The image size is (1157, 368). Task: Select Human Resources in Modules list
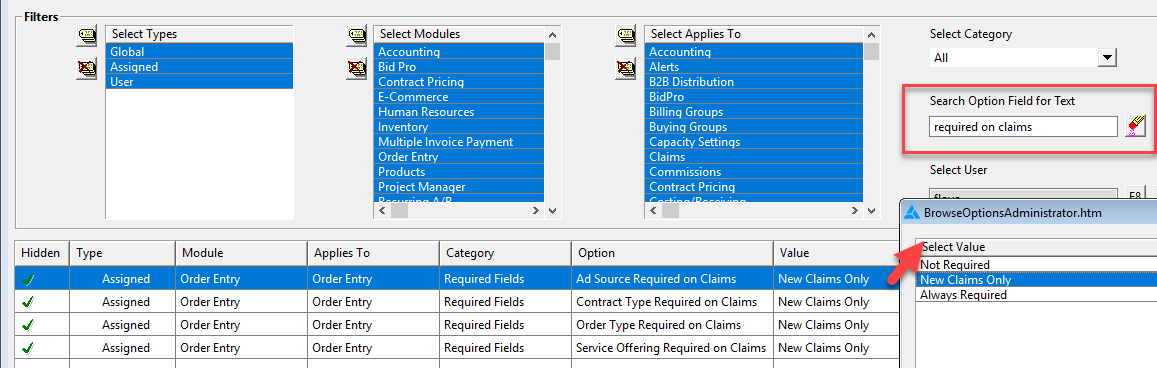[459, 111]
